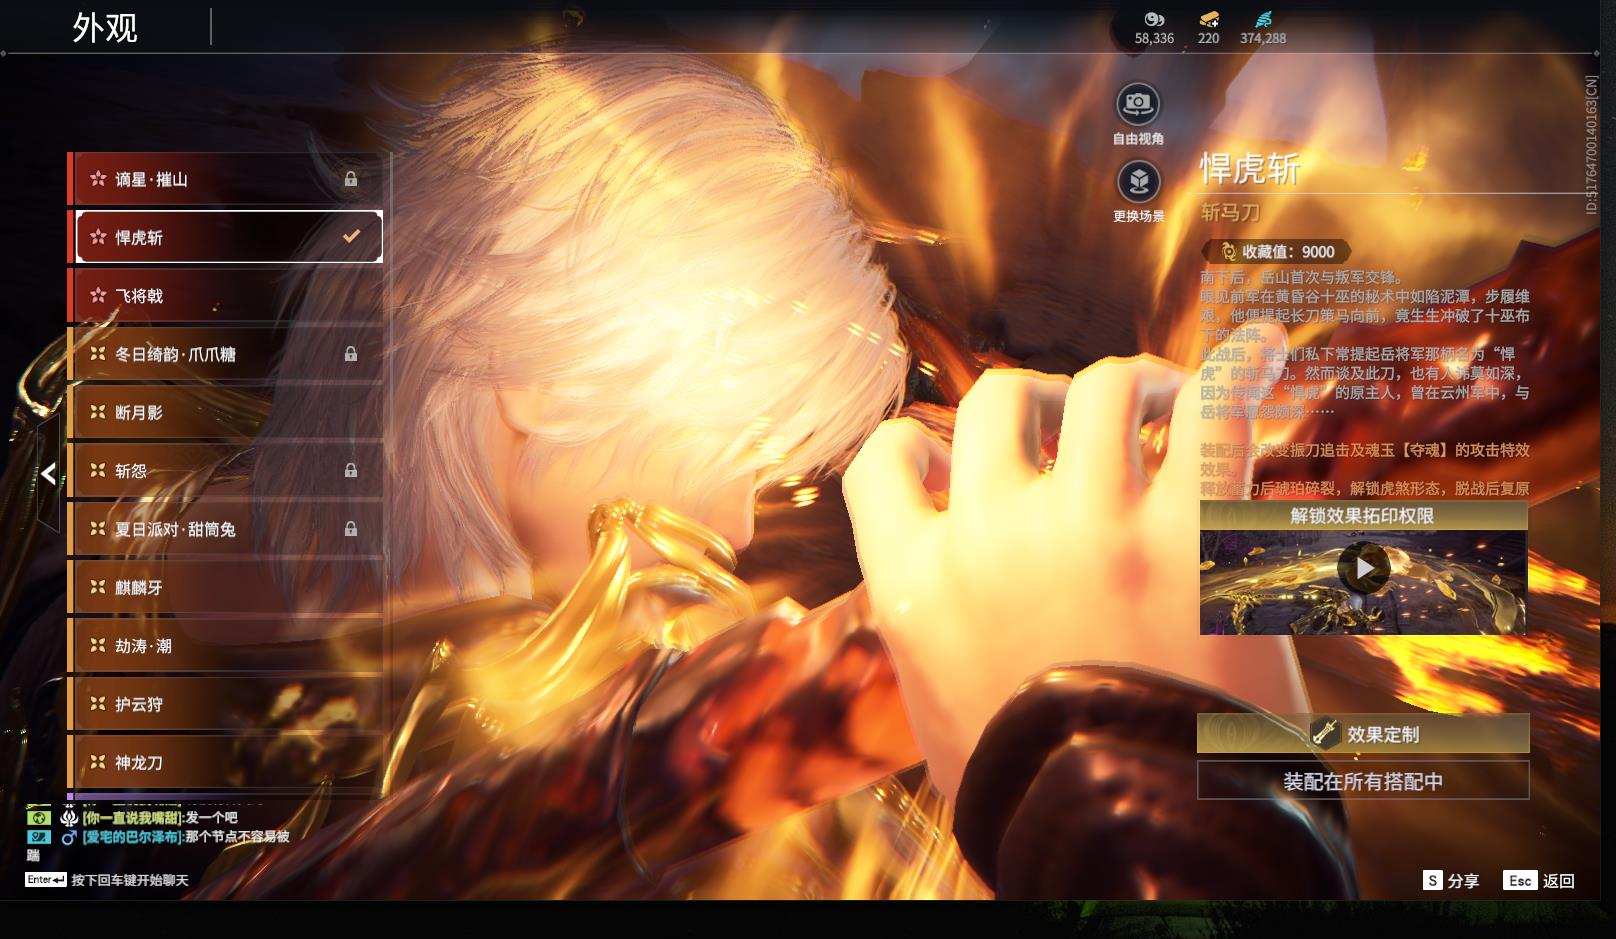Select the 断月影 skin

coord(226,412)
